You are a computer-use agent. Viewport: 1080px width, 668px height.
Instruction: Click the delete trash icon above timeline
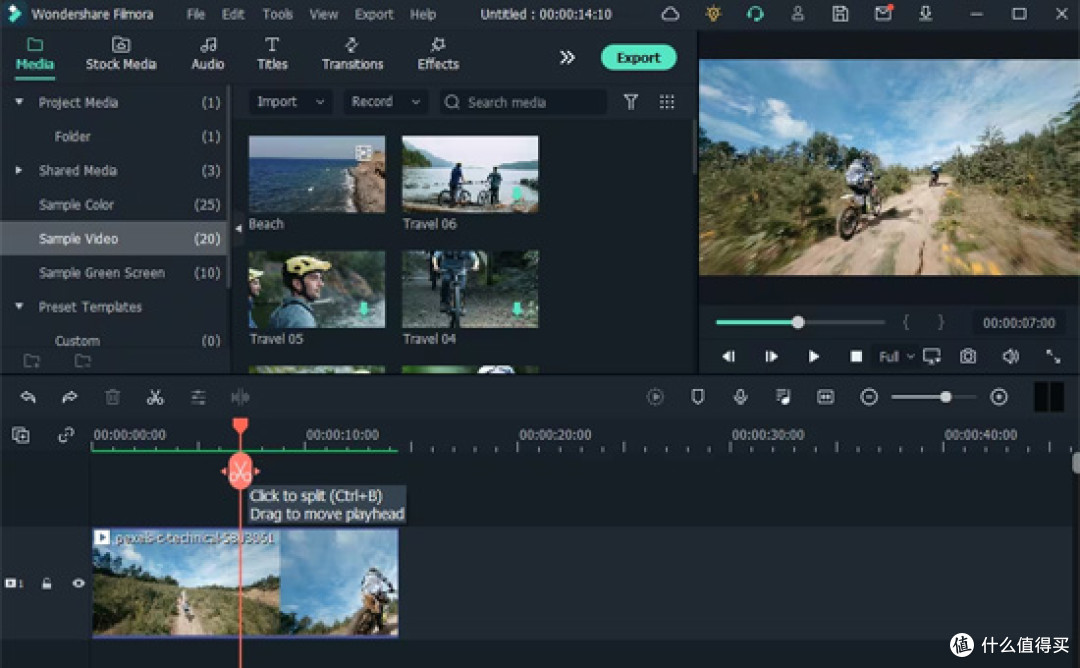(x=112, y=397)
